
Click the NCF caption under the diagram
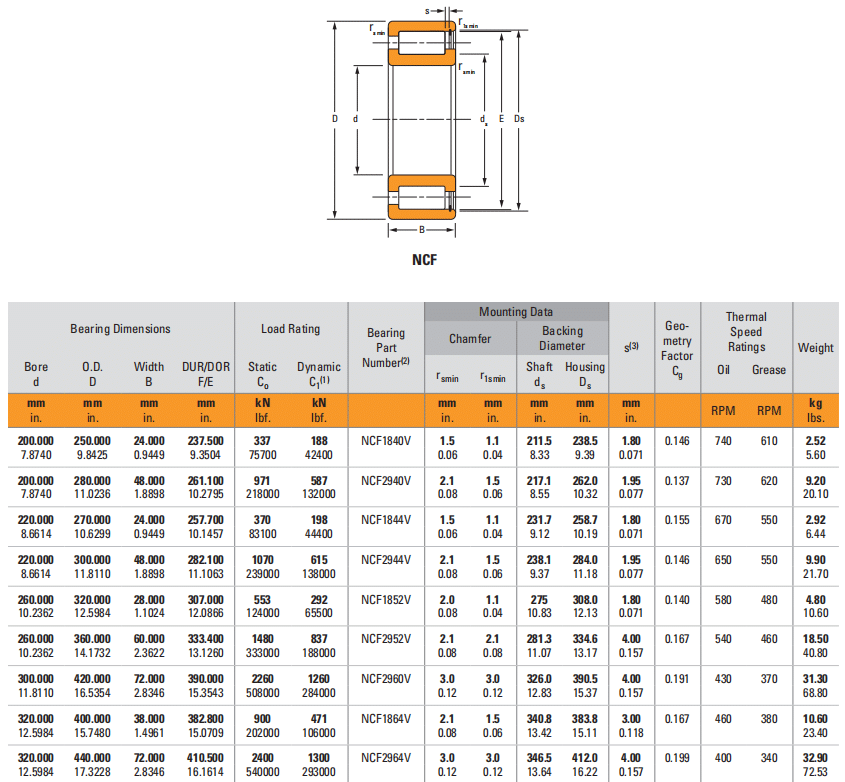(424, 259)
